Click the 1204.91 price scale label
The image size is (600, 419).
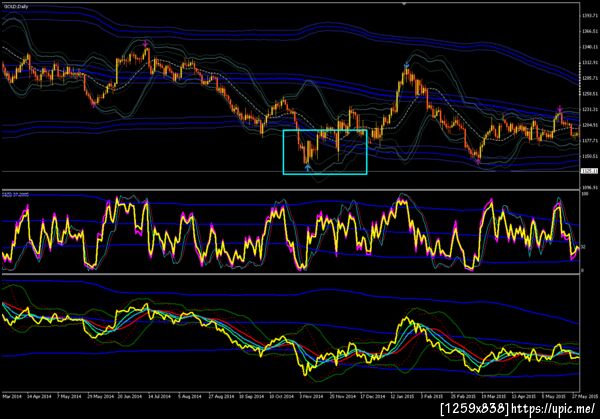[590, 125]
